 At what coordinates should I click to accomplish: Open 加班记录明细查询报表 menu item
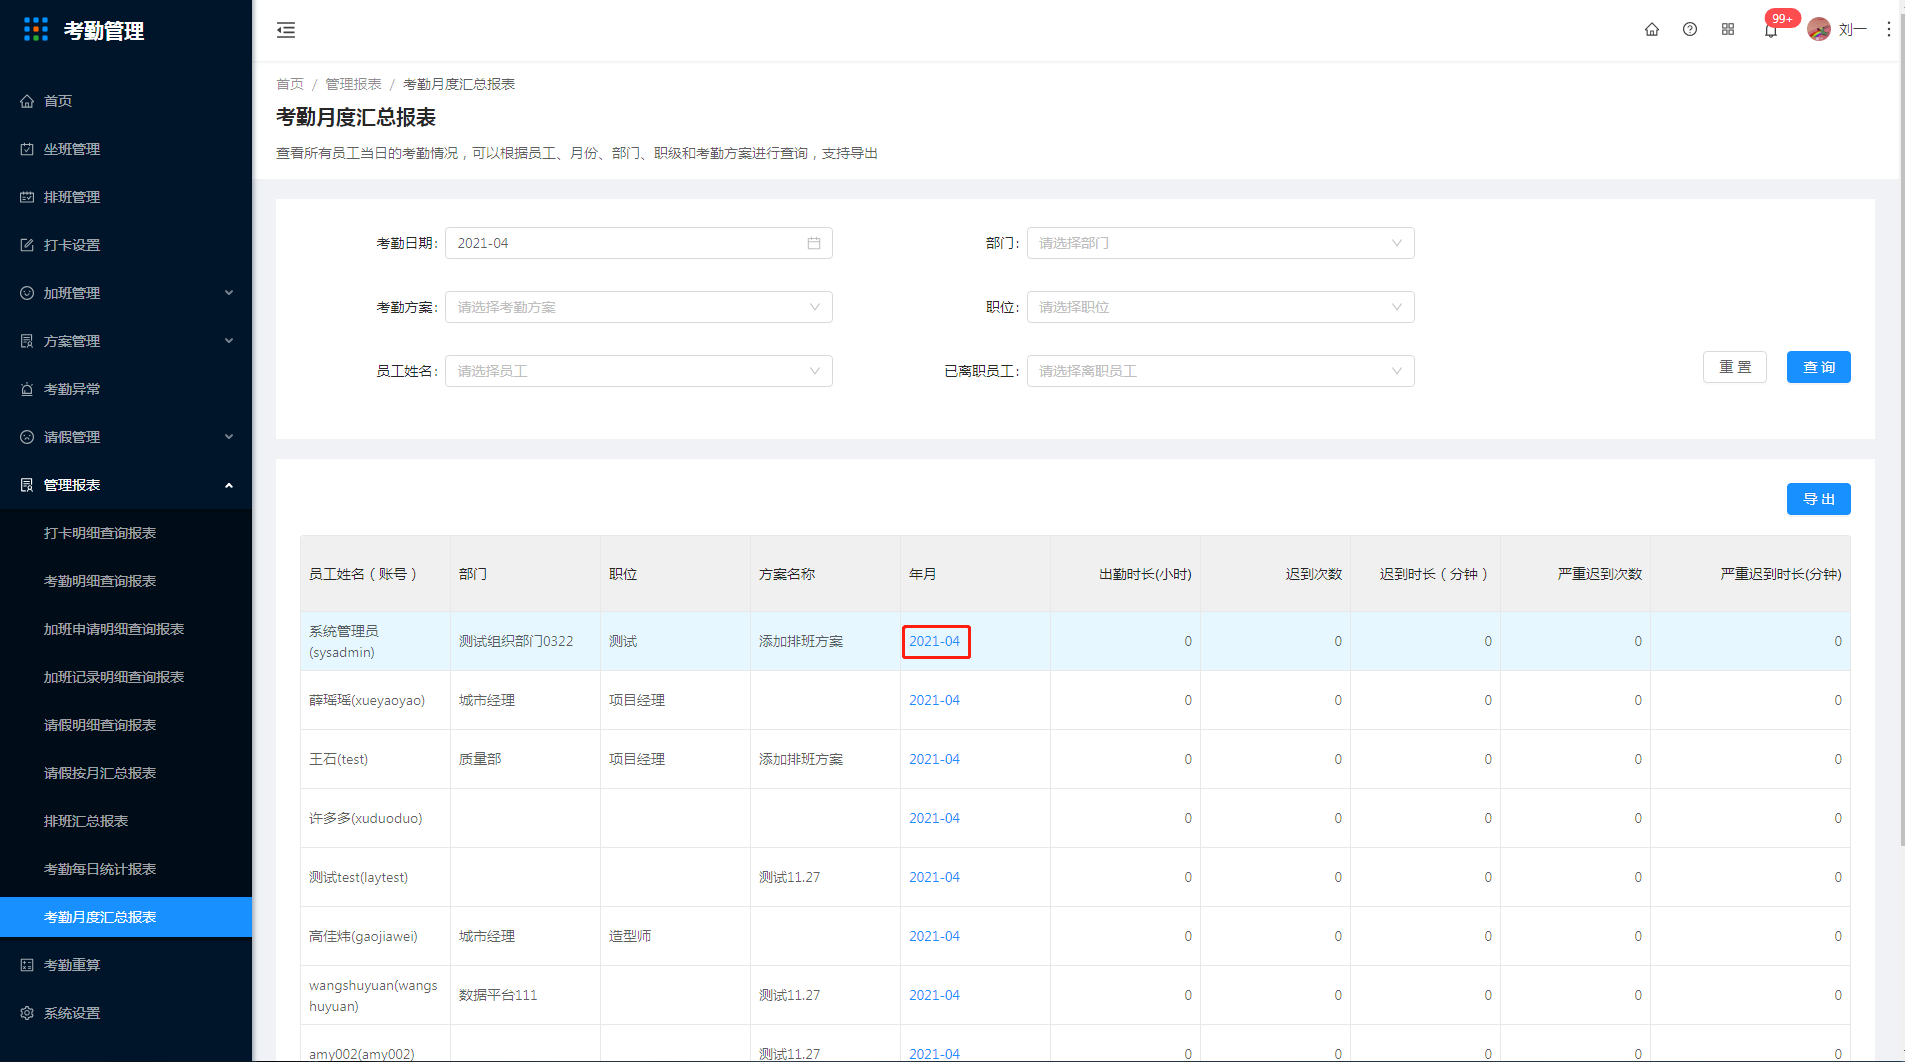click(126, 677)
